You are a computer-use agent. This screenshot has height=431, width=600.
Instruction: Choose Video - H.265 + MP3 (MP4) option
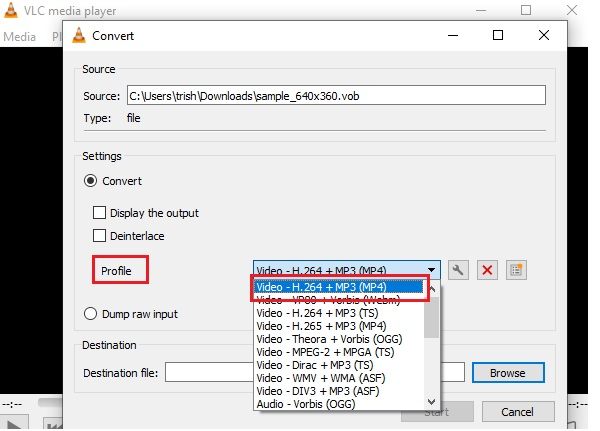[339, 326]
